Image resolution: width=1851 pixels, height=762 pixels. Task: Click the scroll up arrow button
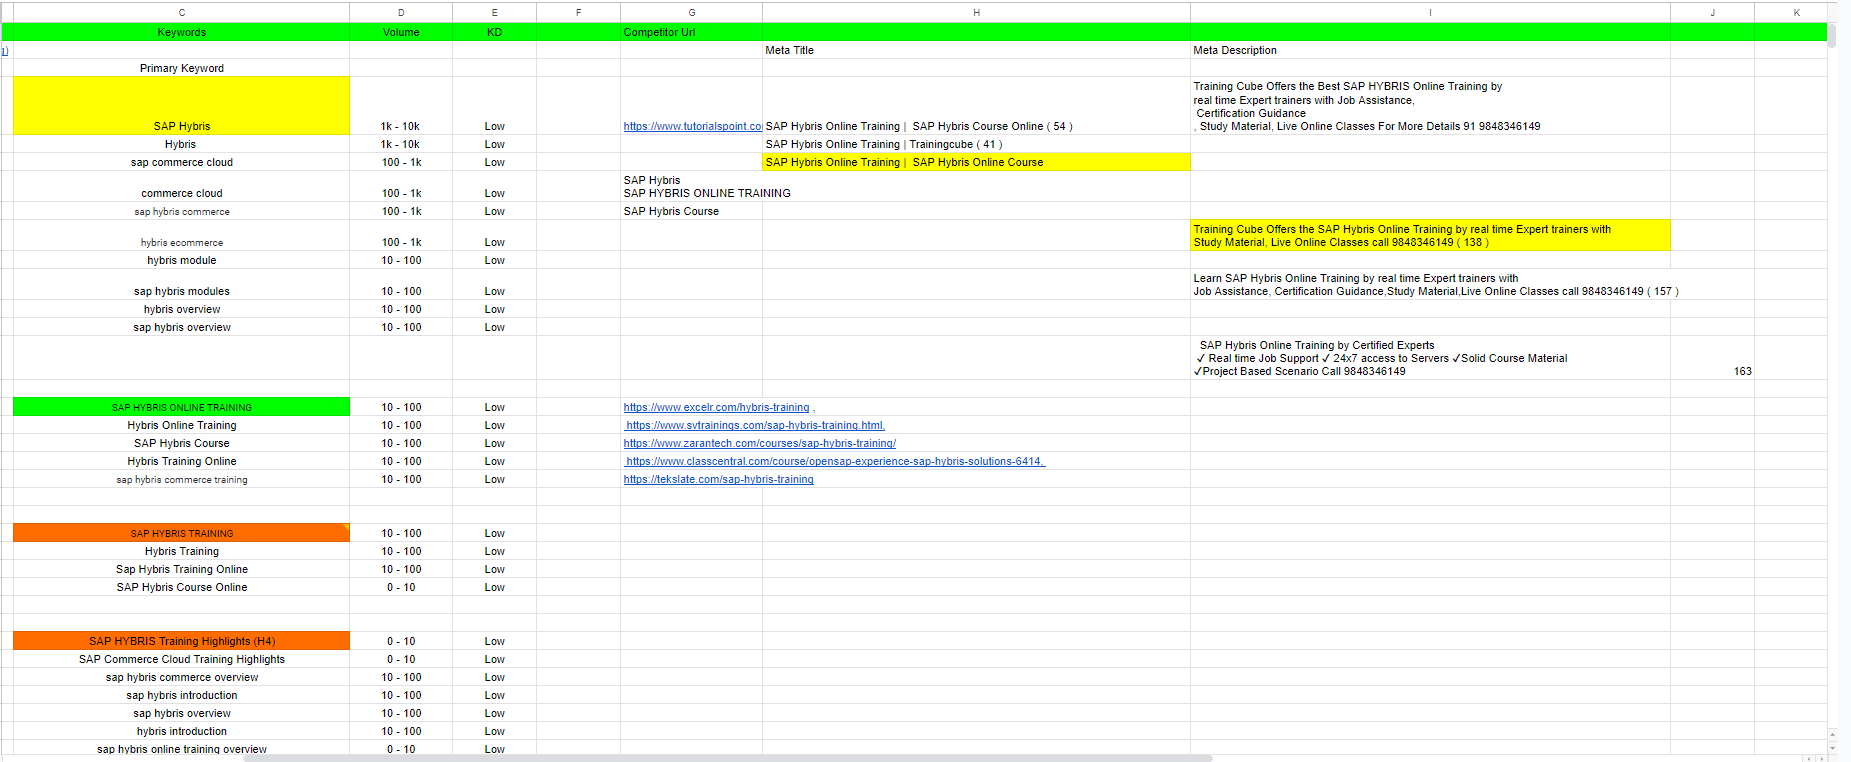coord(1832,735)
